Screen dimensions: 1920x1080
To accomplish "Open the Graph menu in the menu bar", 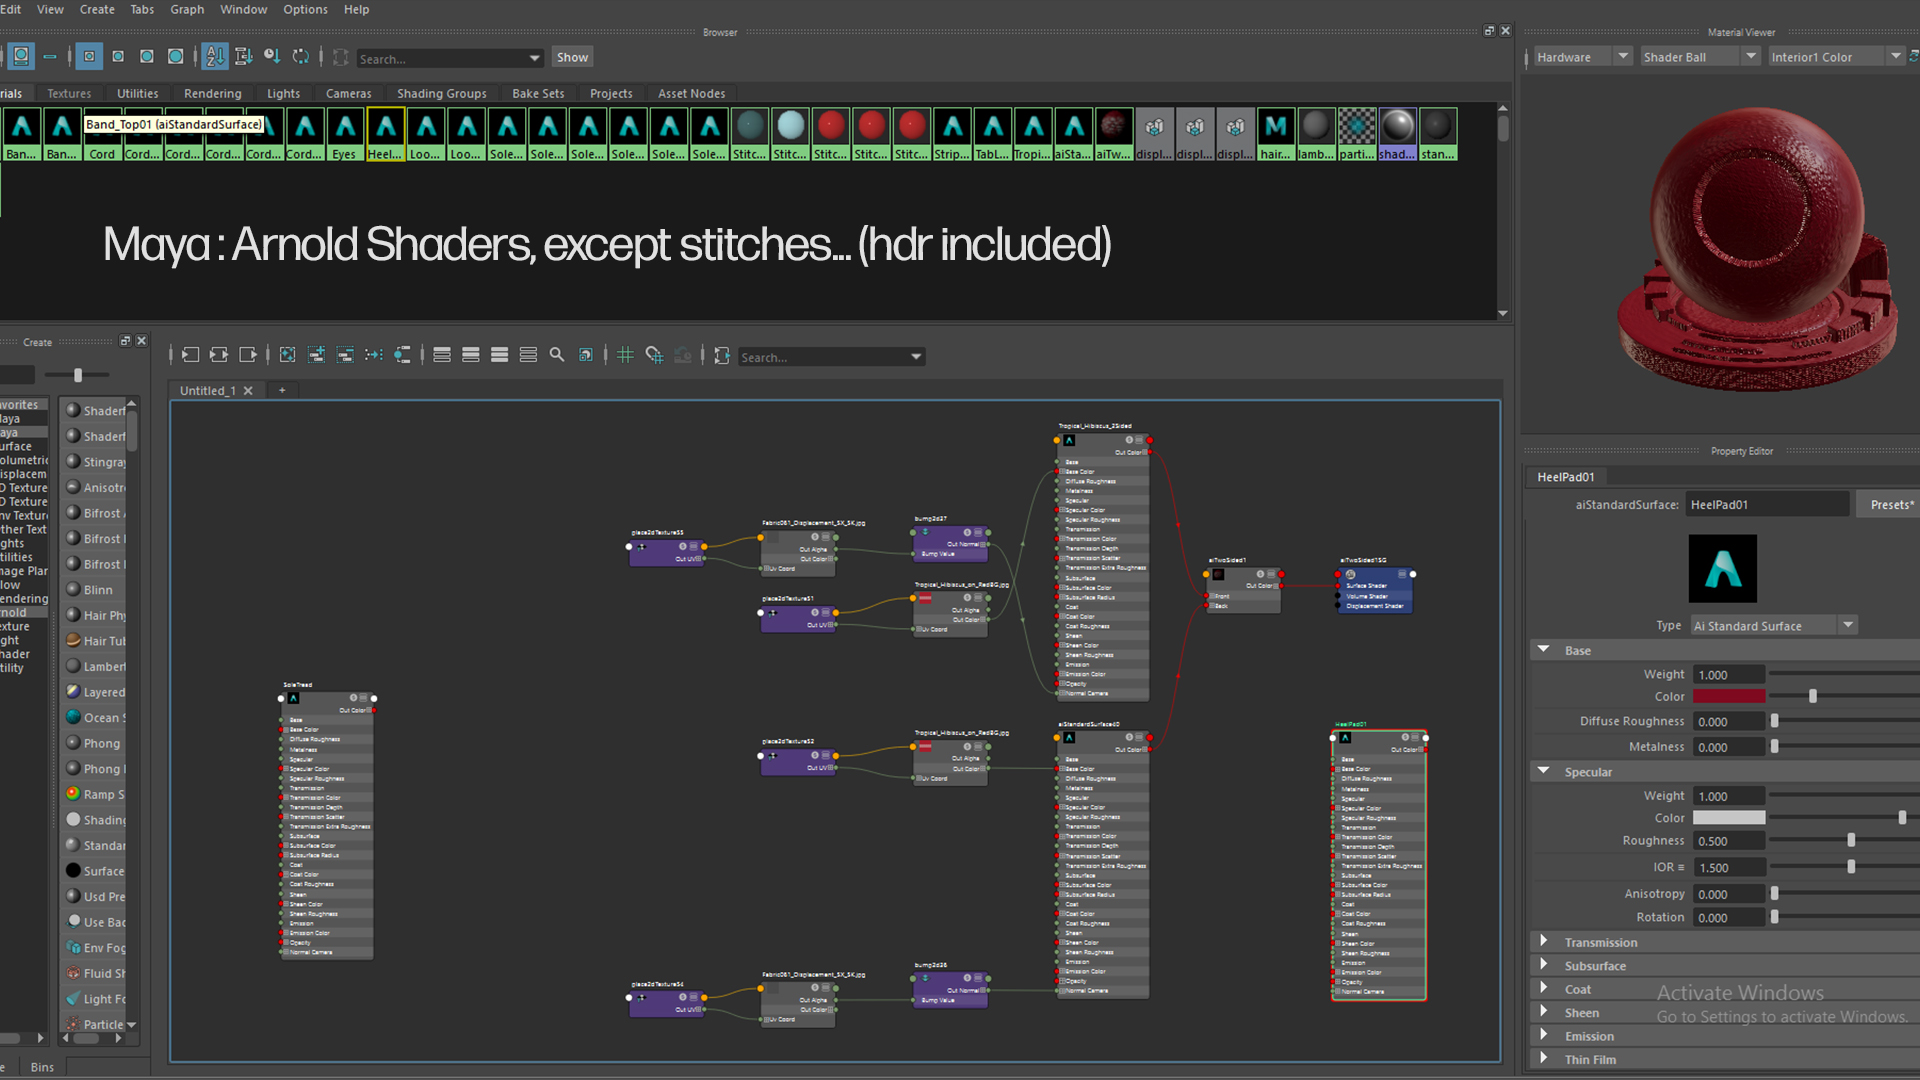I will (187, 9).
